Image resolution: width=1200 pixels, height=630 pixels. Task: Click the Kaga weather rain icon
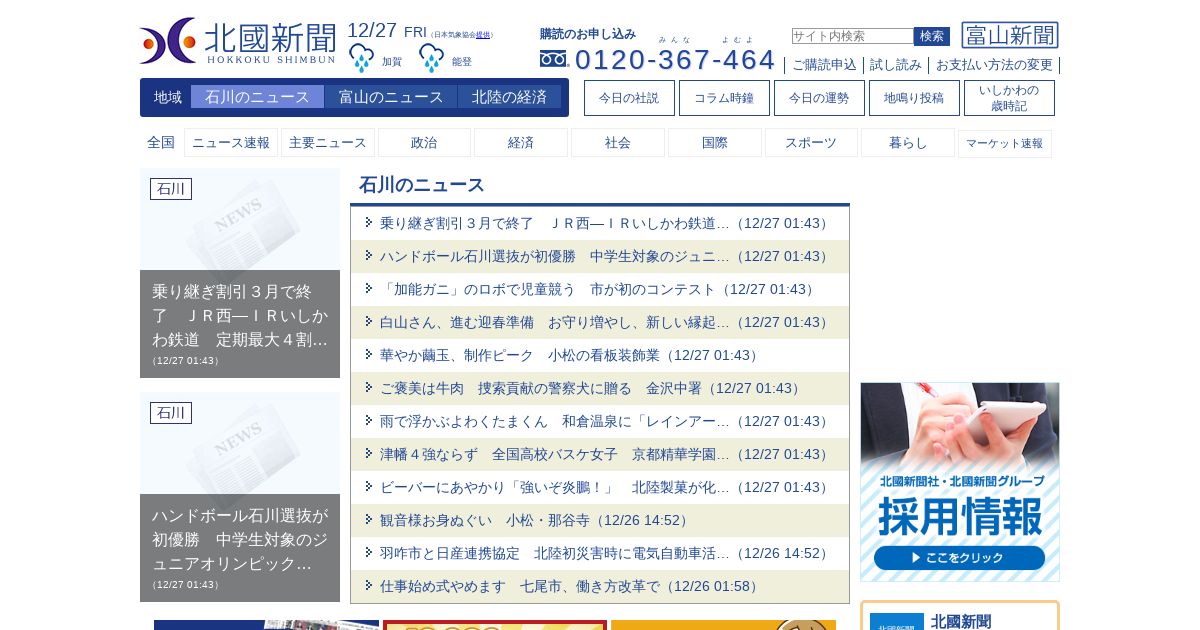click(361, 58)
